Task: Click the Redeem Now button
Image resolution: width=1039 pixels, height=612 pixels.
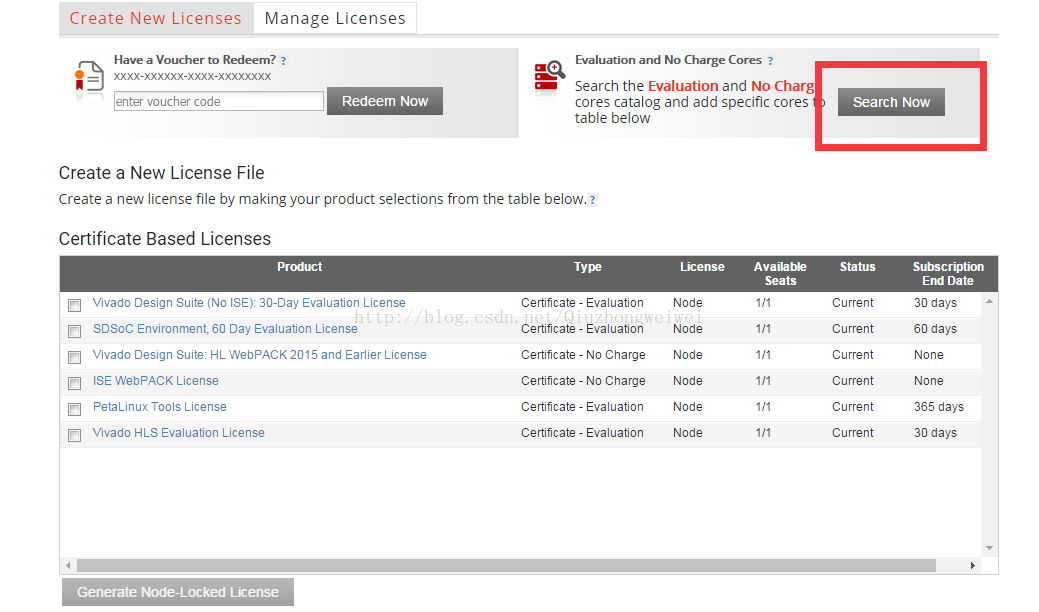Action: 385,101
